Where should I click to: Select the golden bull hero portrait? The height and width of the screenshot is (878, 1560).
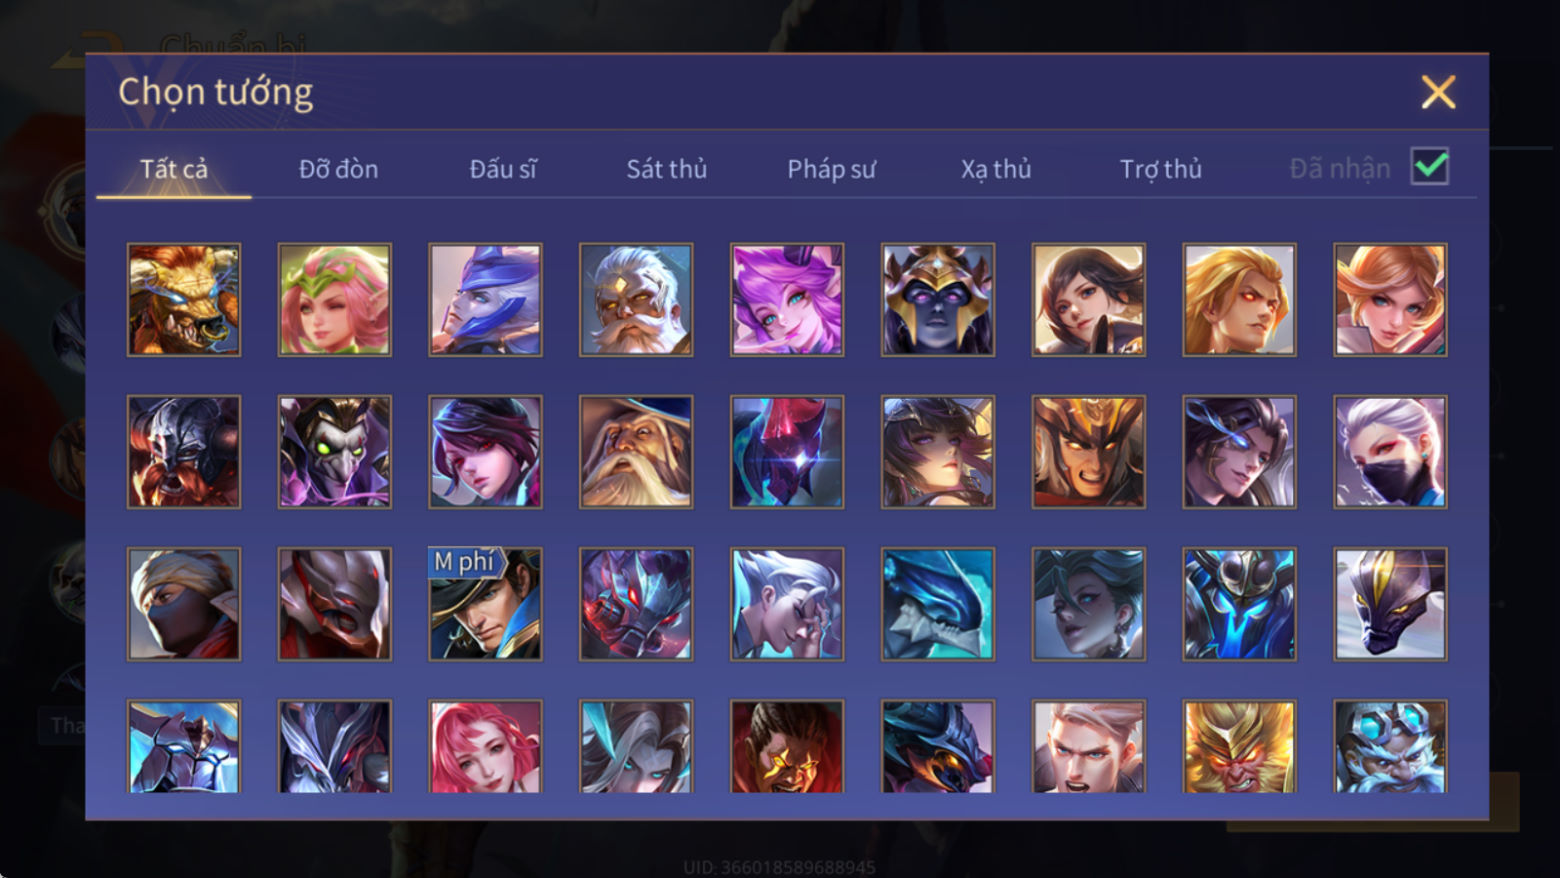[184, 300]
